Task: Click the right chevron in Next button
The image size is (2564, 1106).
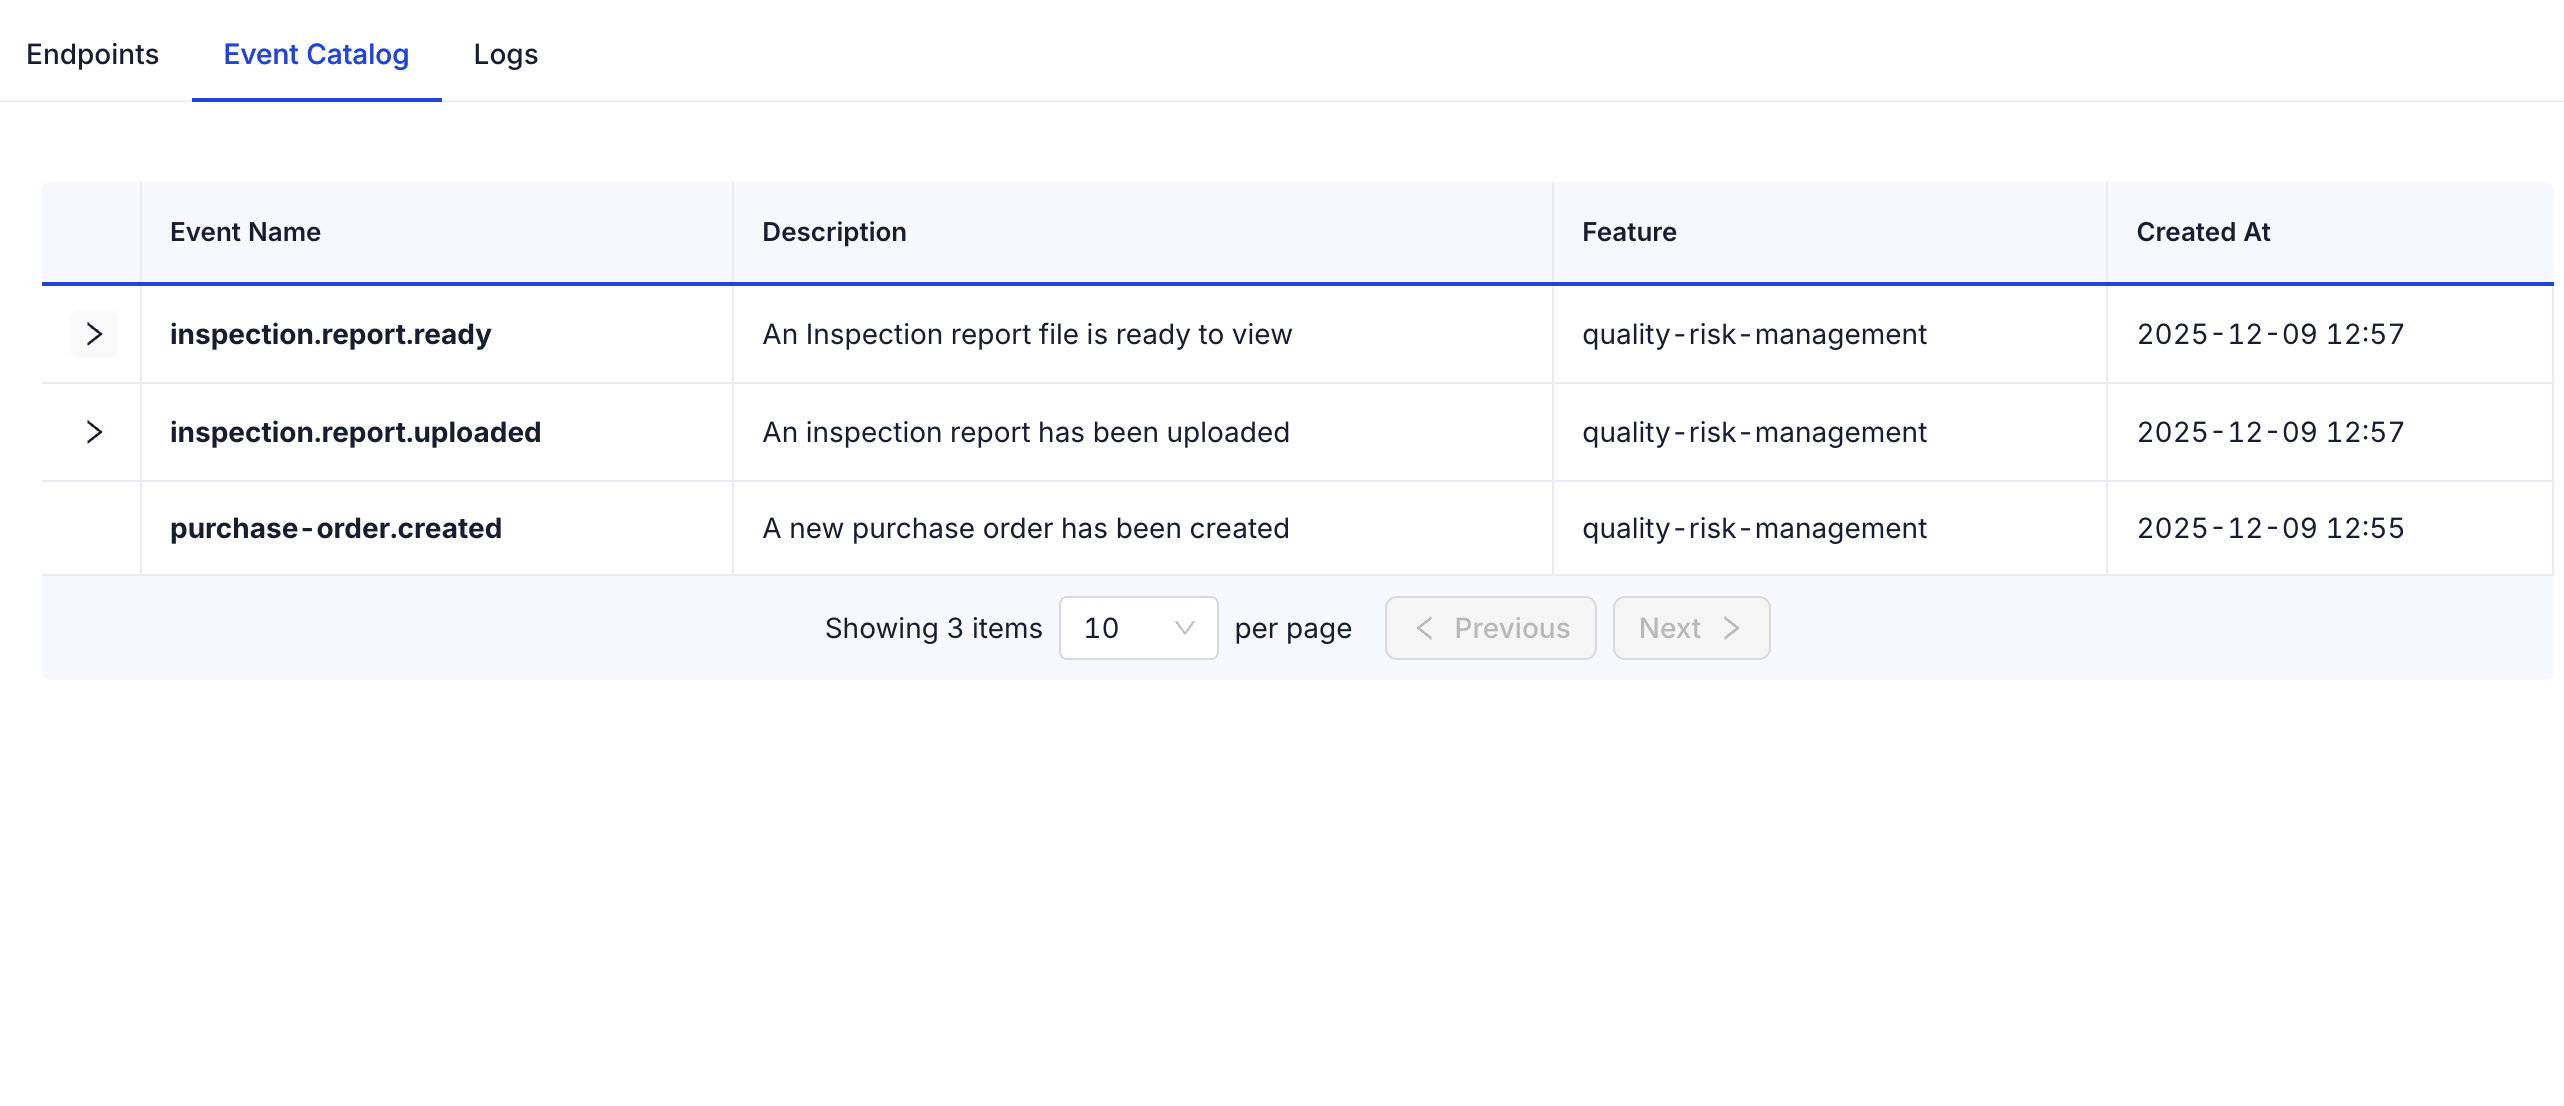Action: [1732, 628]
